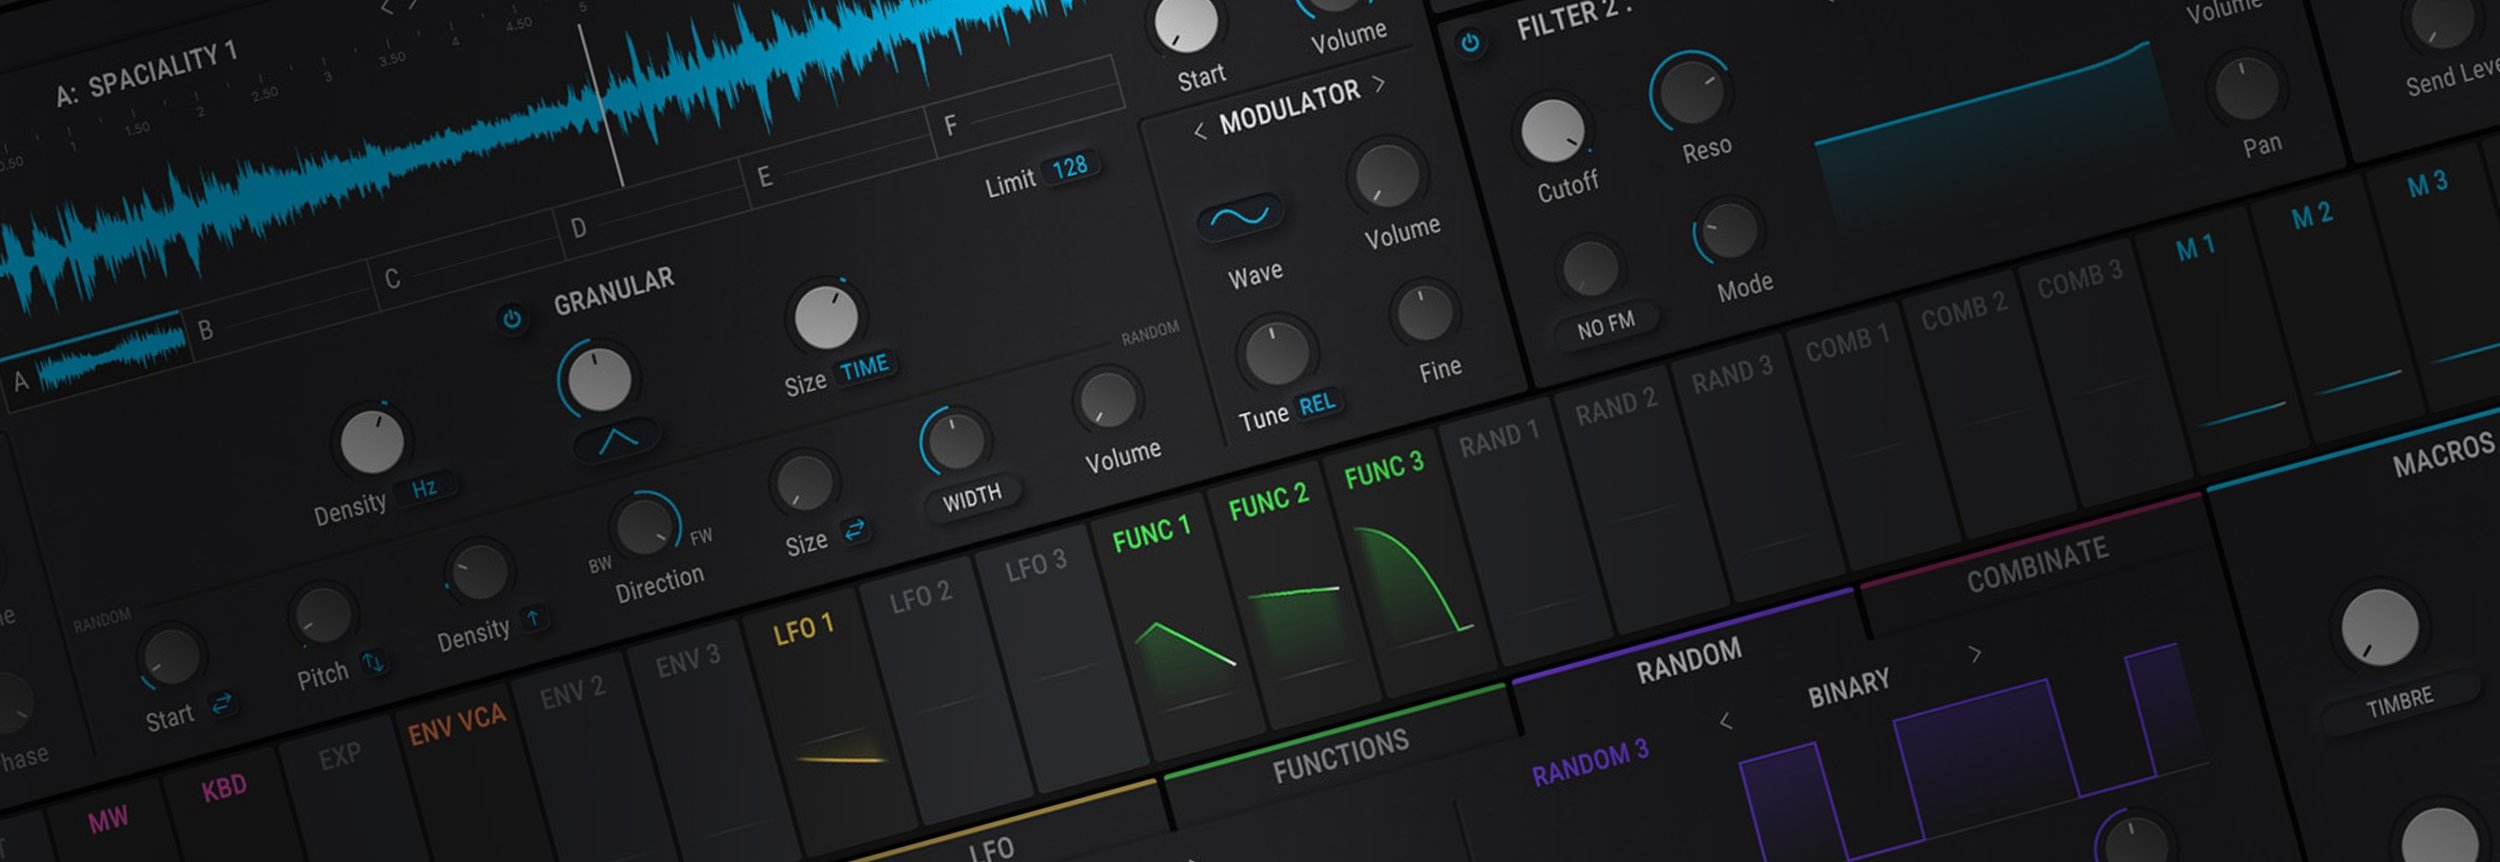Viewport: 2500px width, 862px height.
Task: Click the random Pitch knob
Action: click(324, 616)
